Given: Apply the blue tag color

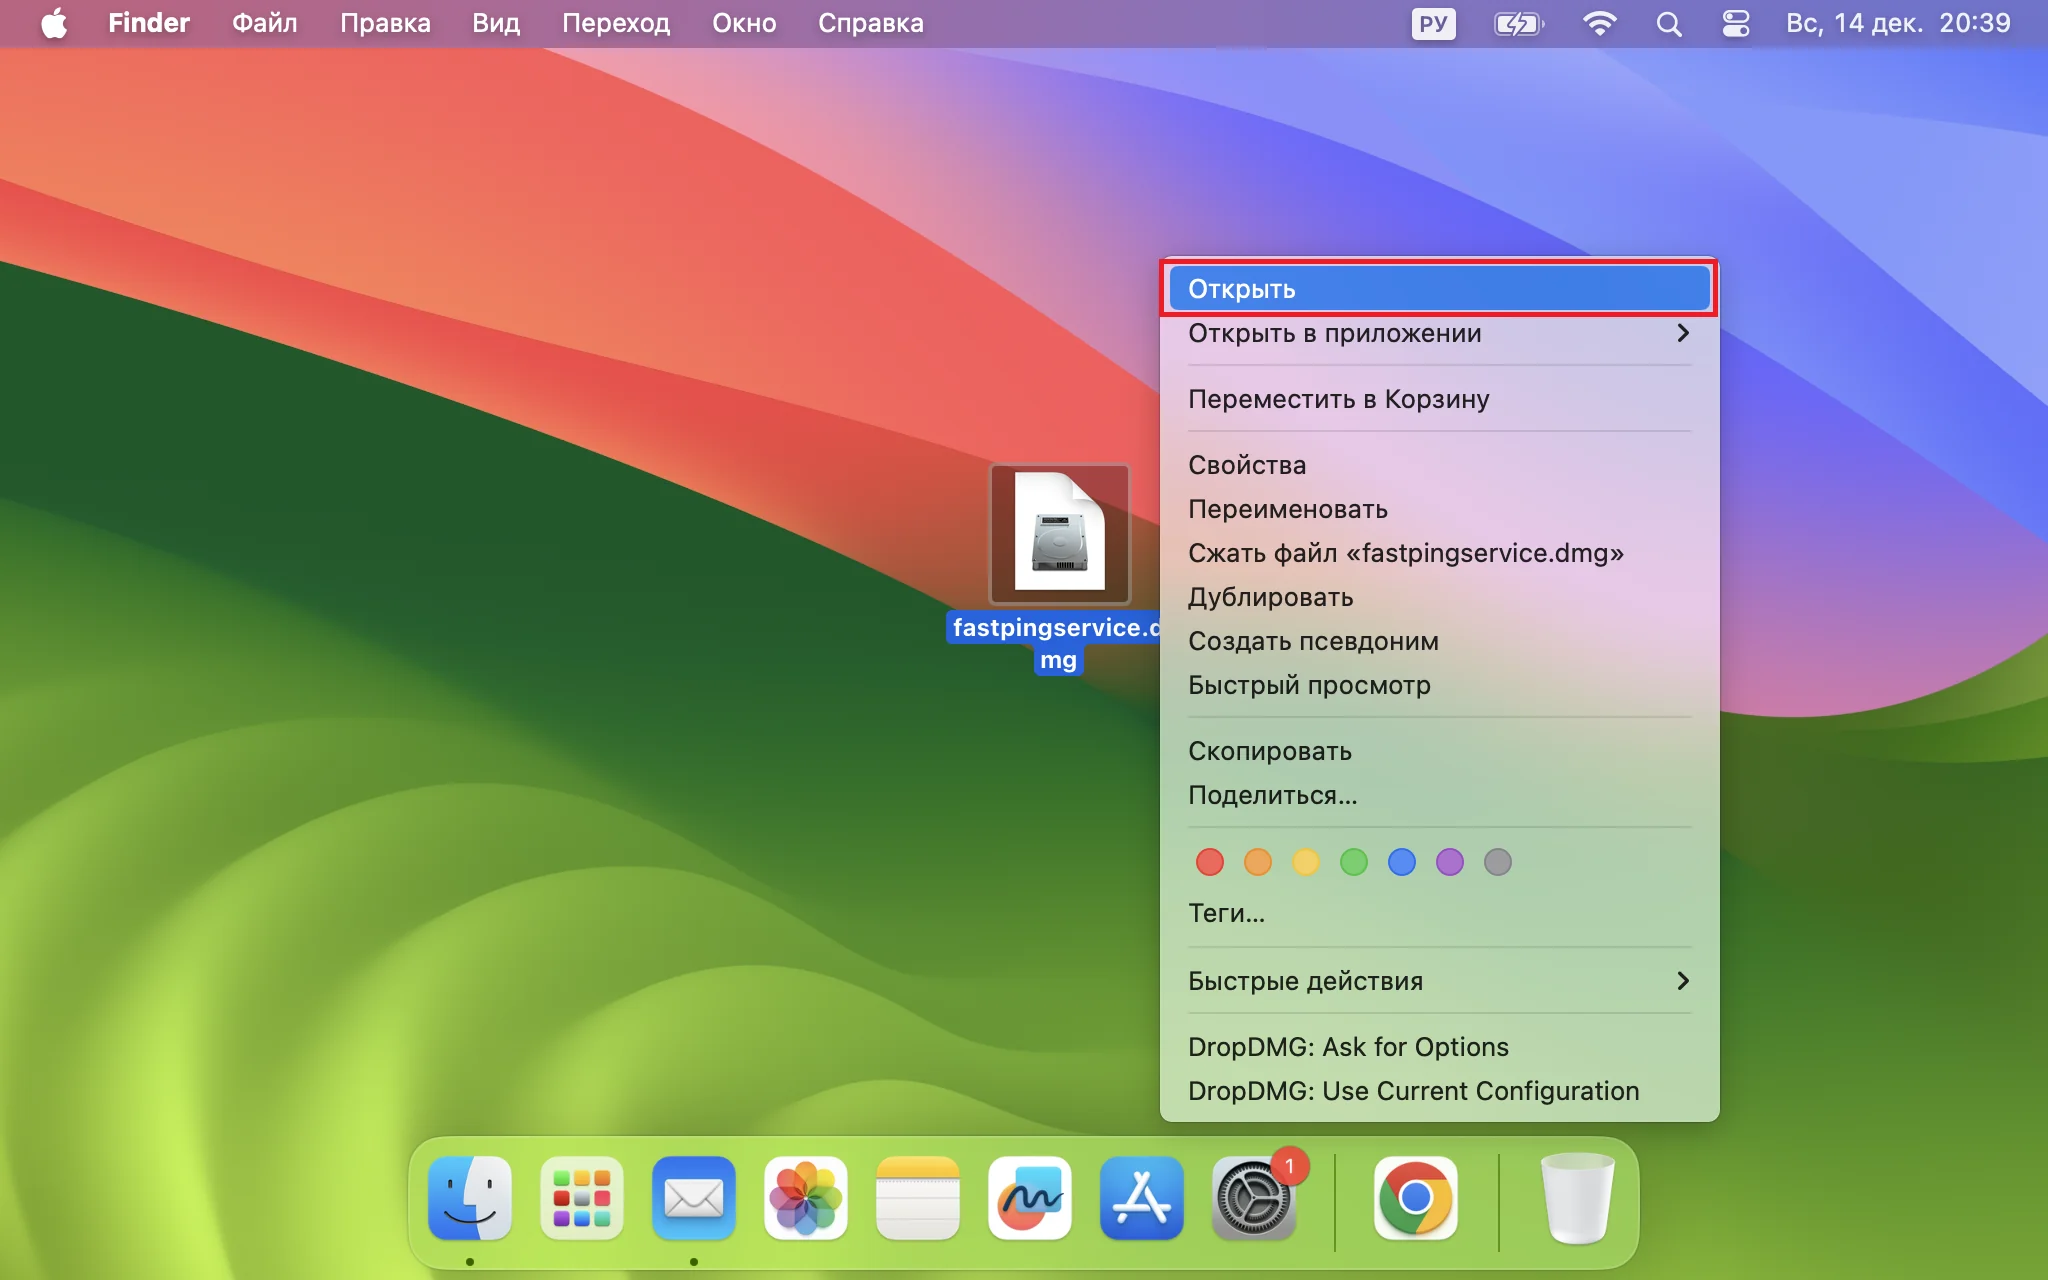Looking at the screenshot, I should click(1402, 862).
